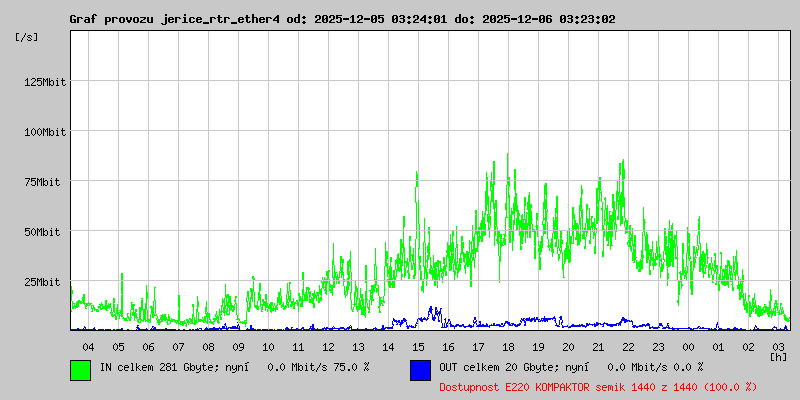800x400 pixels.
Task: Click the blue OUT legend color swatch
Action: [x=420, y=369]
